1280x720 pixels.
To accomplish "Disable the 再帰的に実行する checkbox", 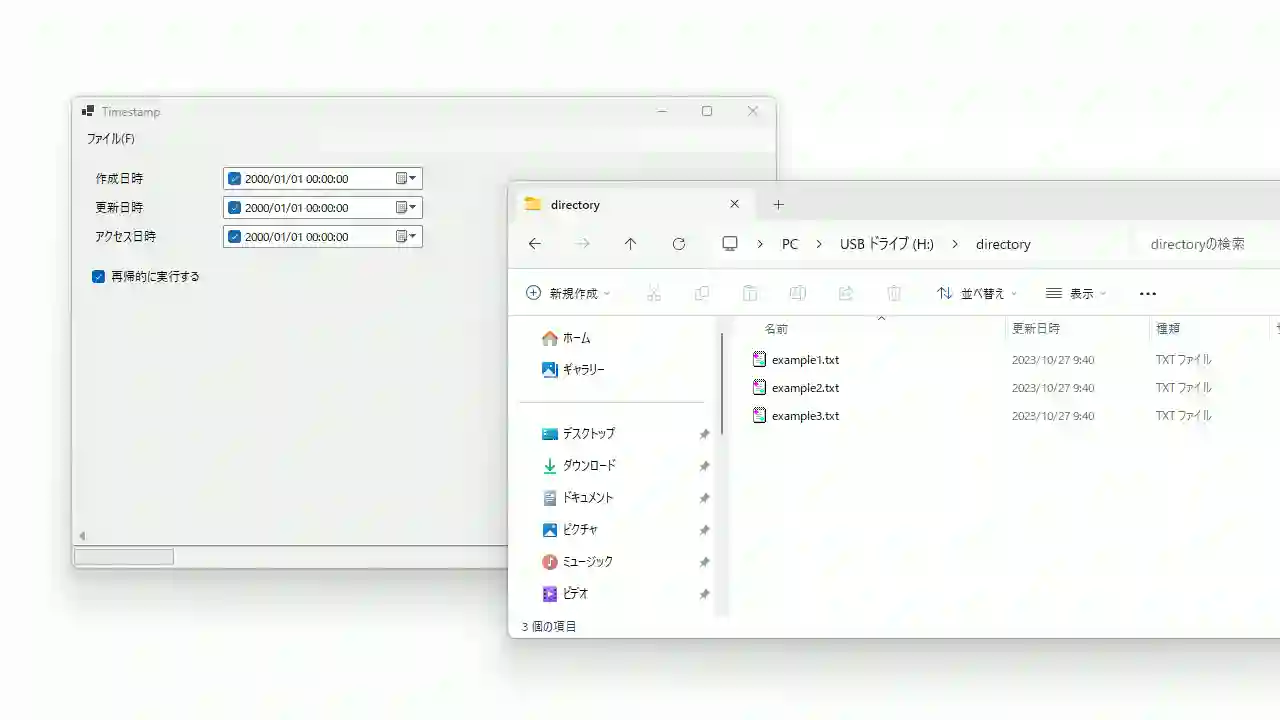I will coord(99,277).
